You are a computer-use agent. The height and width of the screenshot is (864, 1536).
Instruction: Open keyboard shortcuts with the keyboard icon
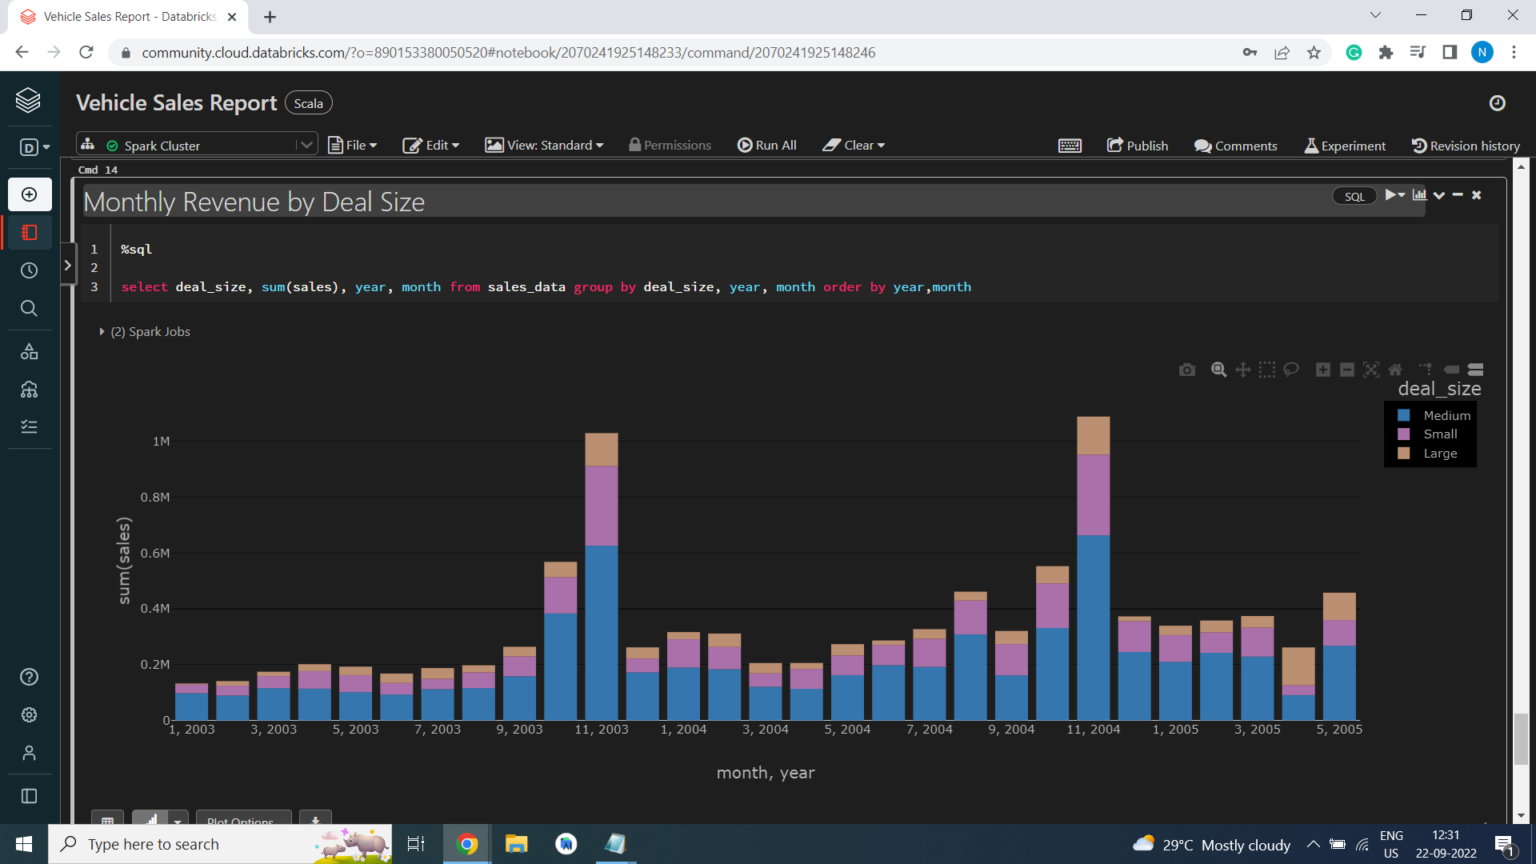pos(1070,145)
